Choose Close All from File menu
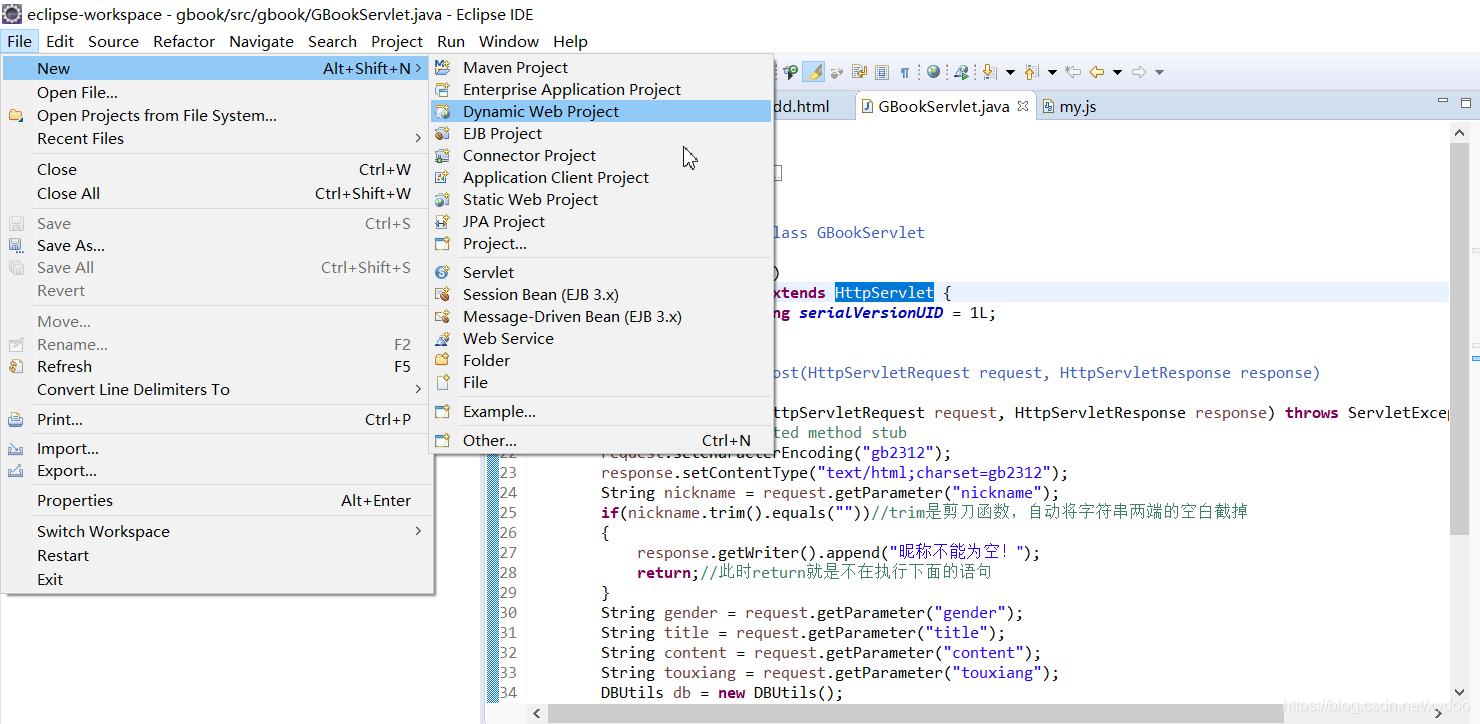 [x=217, y=193]
